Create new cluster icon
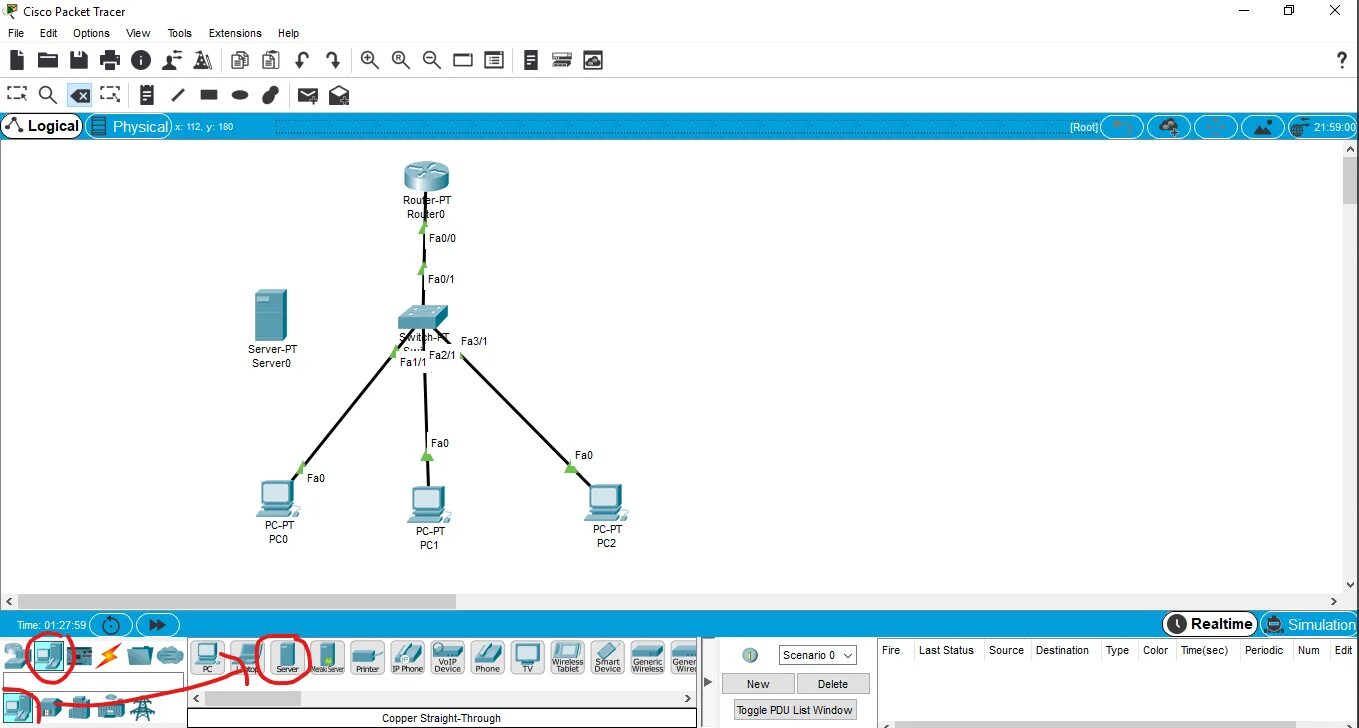 pyautogui.click(x=1168, y=127)
